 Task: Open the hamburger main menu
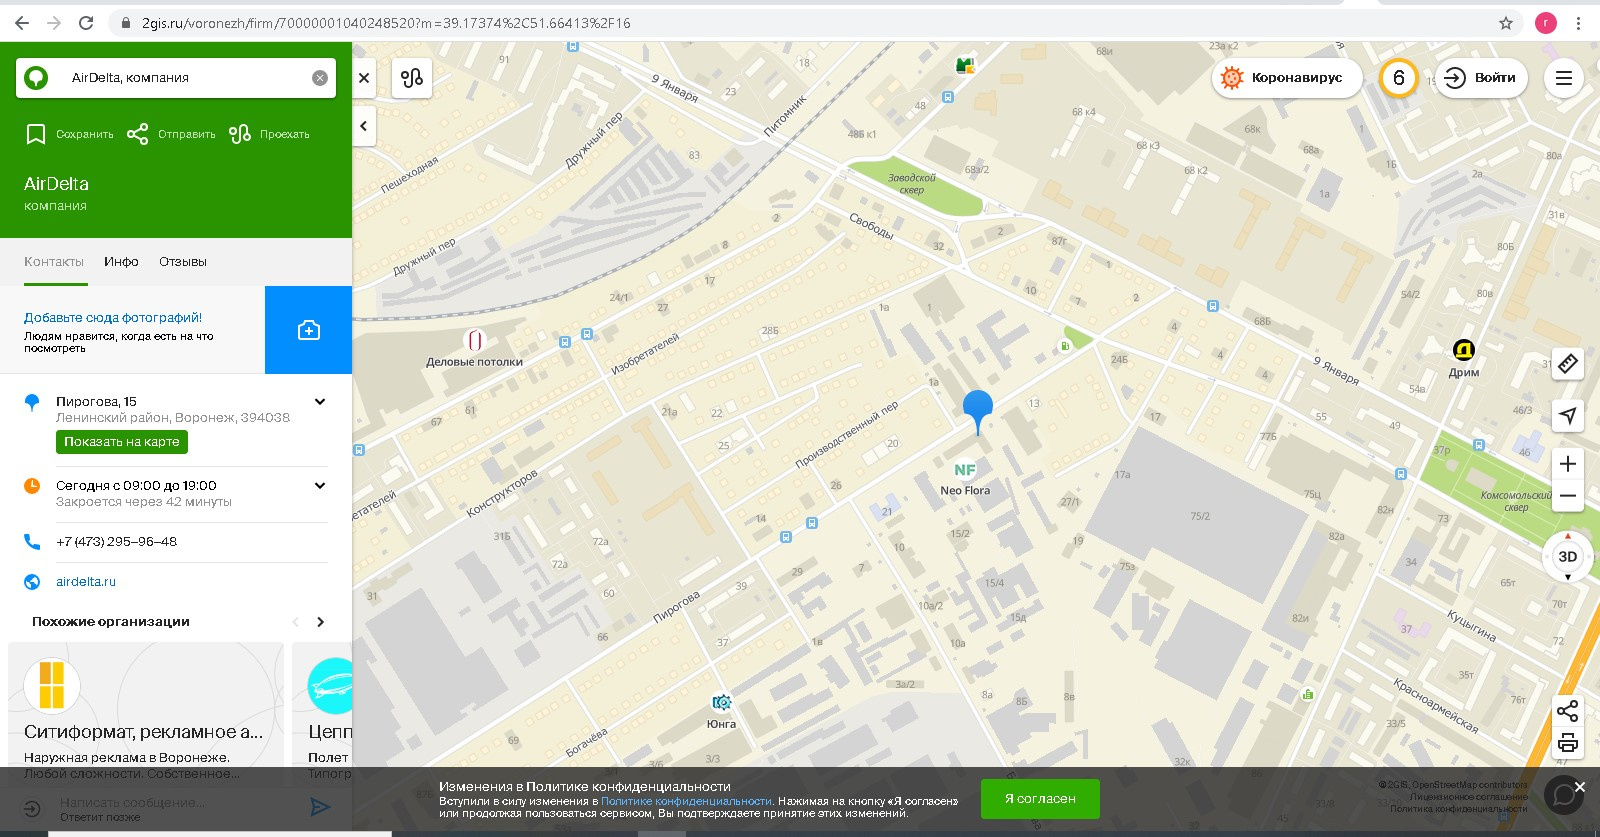1564,77
